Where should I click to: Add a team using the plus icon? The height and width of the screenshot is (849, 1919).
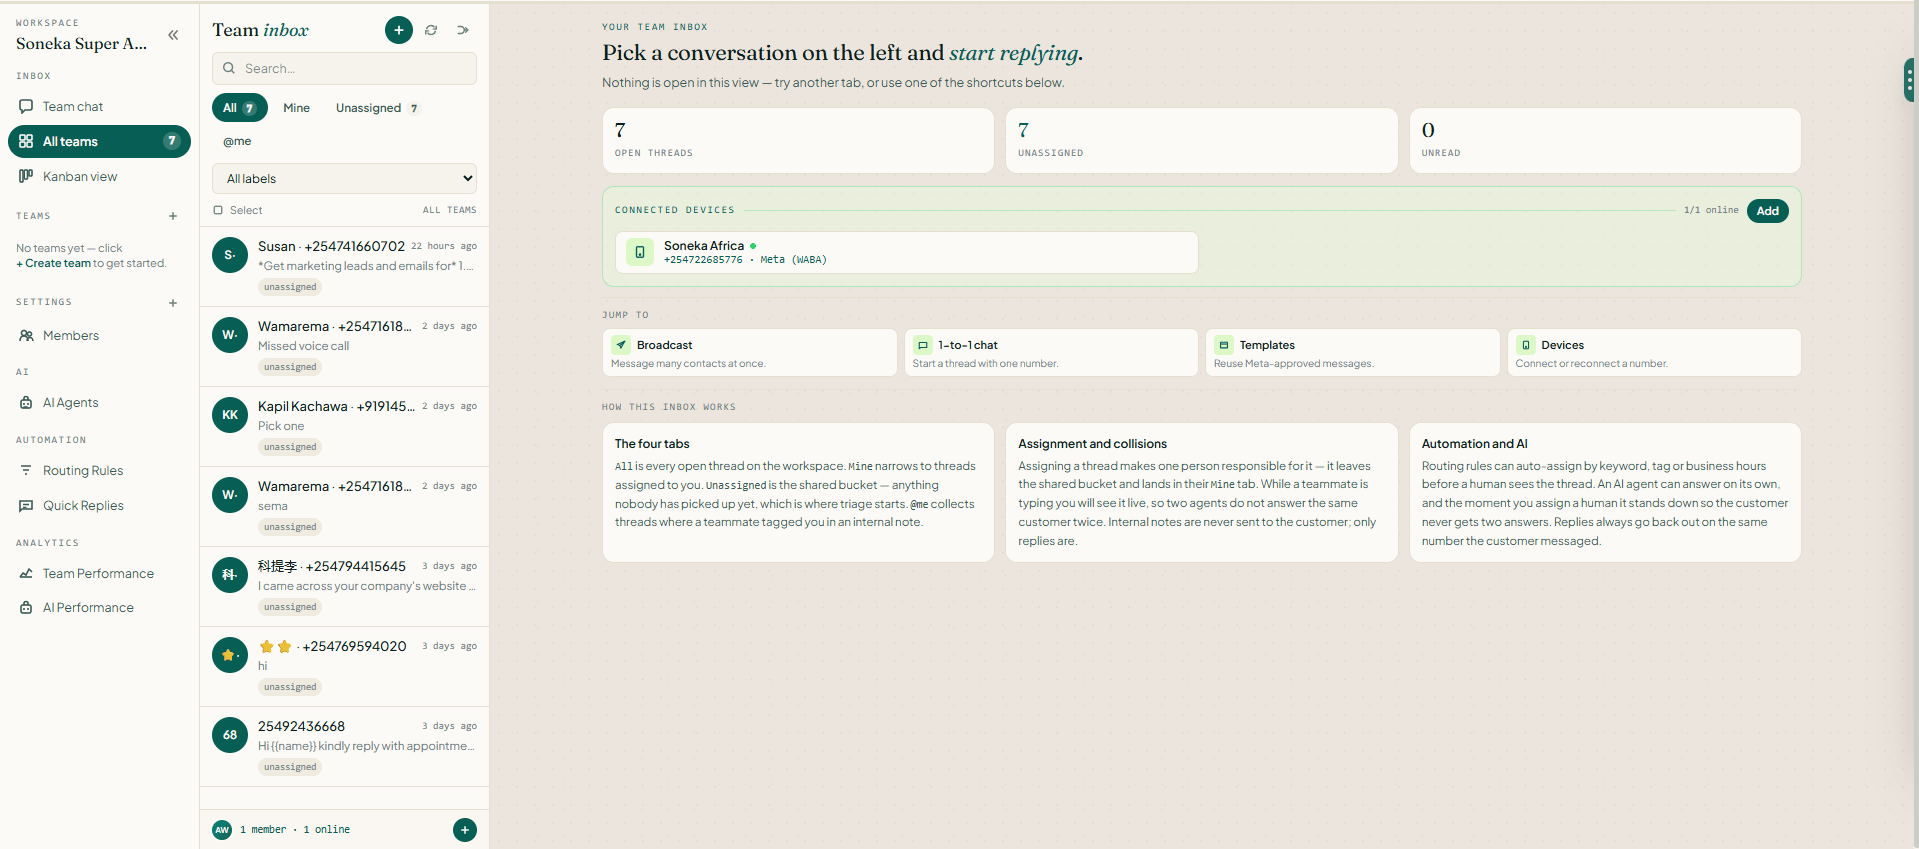pyautogui.click(x=173, y=216)
